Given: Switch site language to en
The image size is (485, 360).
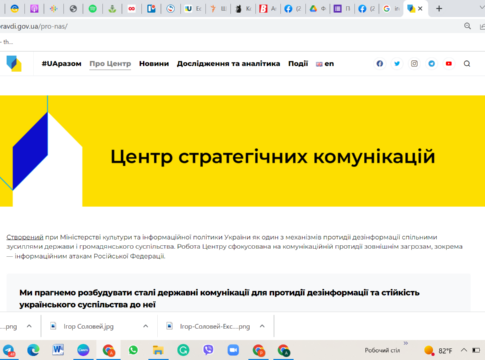Looking at the screenshot, I should [325, 64].
